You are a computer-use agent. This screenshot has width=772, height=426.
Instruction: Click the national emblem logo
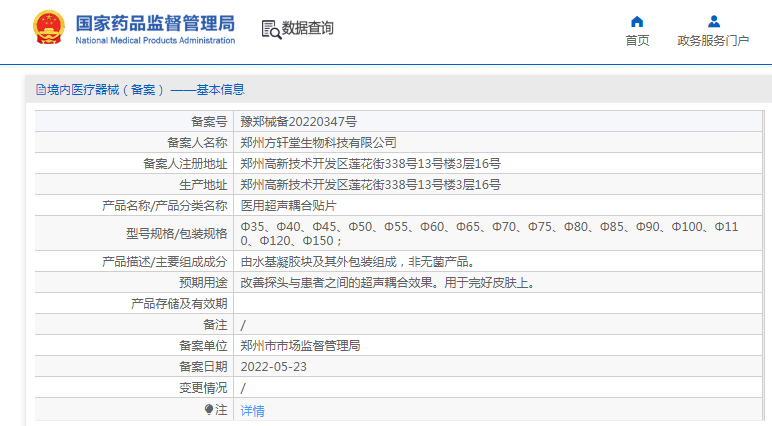point(49,28)
